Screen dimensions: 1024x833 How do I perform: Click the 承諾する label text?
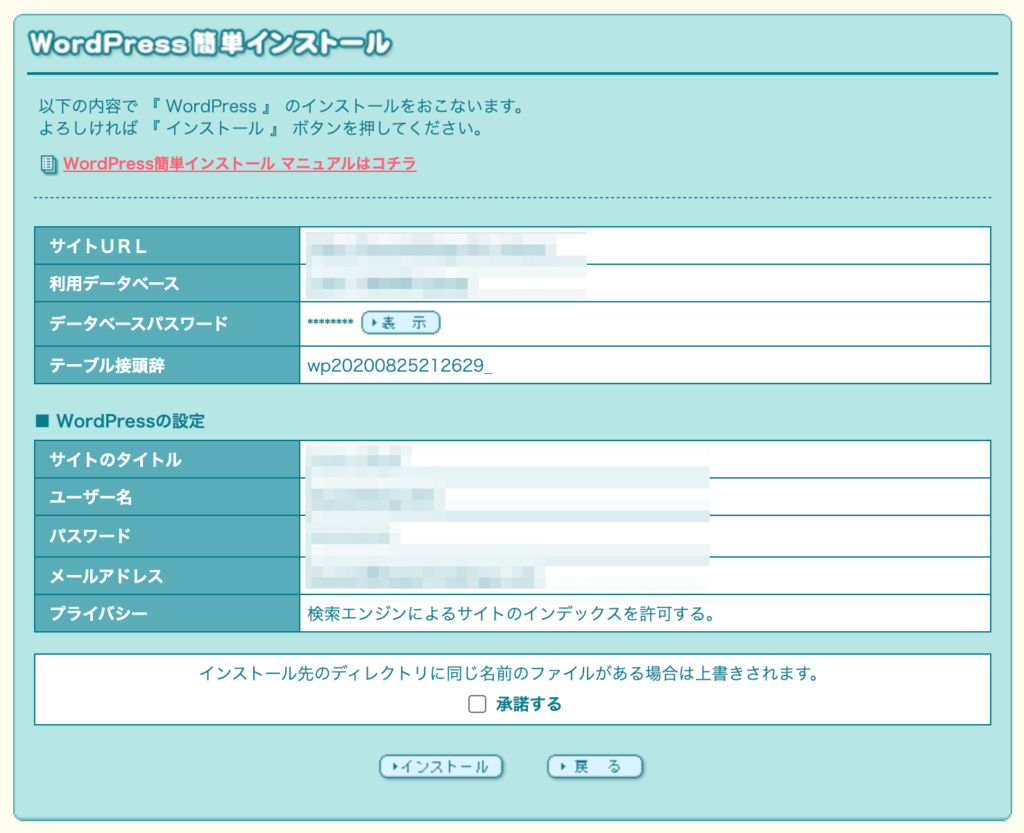[528, 704]
